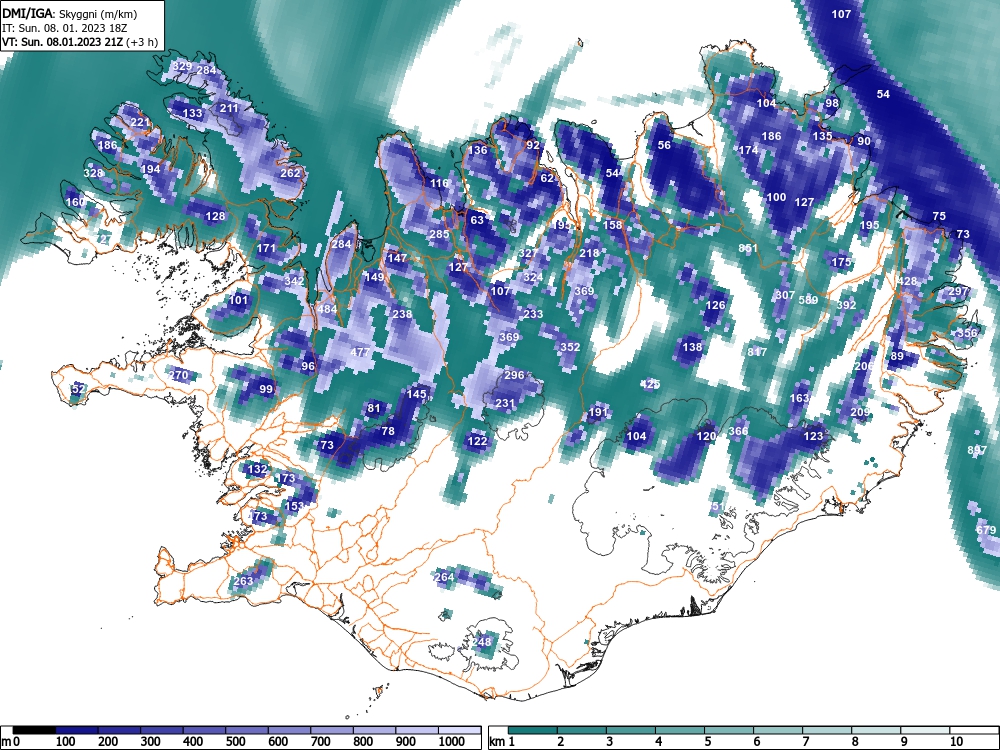Screen dimensions: 1000x750
Task: Click the visibility value 145
Action: [x=416, y=394]
